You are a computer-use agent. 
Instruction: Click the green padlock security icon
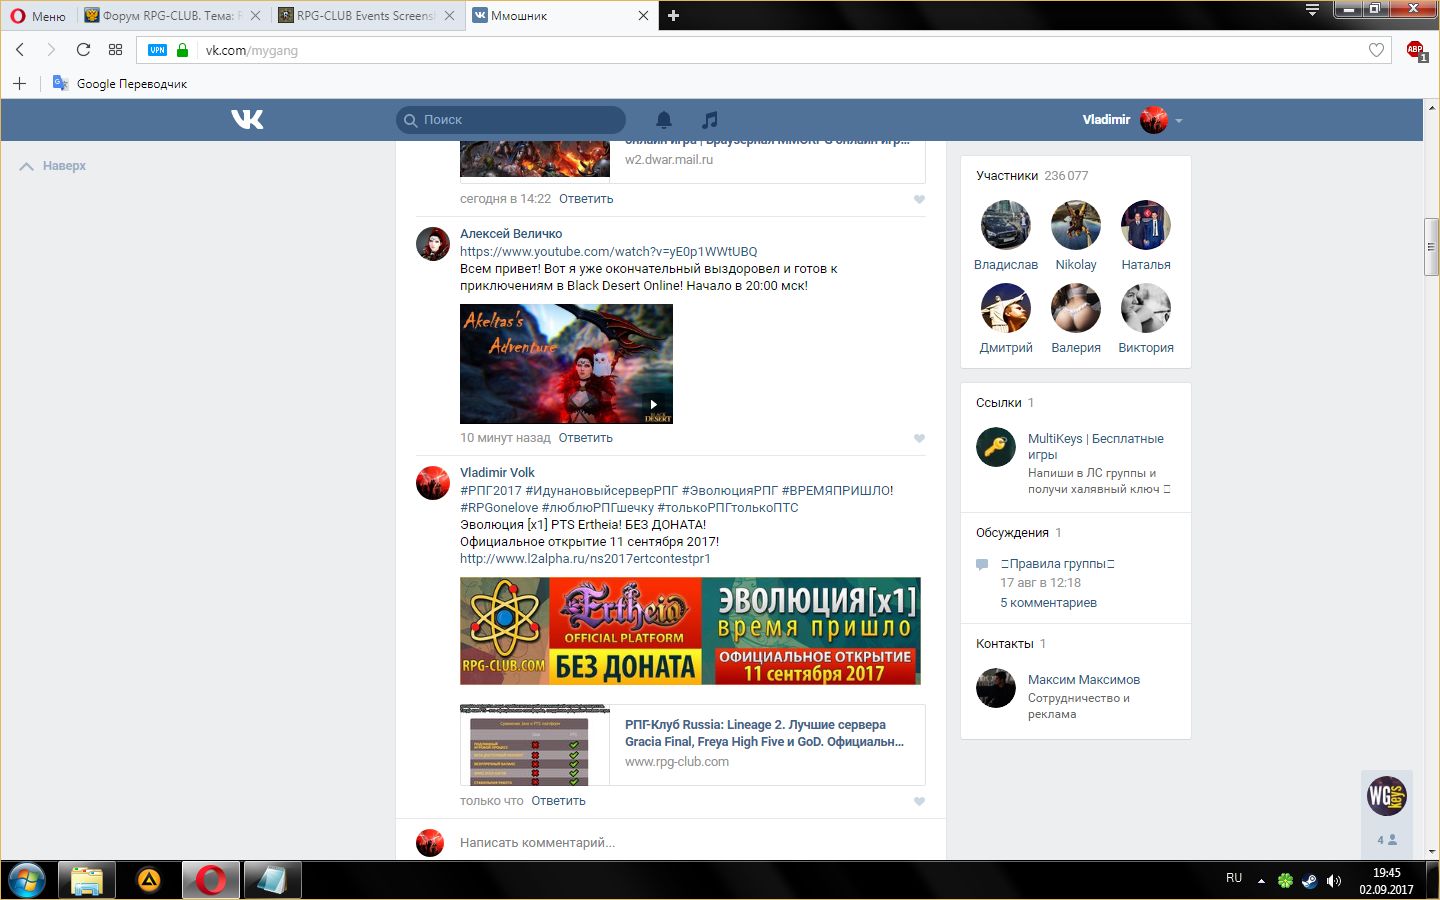(x=182, y=50)
